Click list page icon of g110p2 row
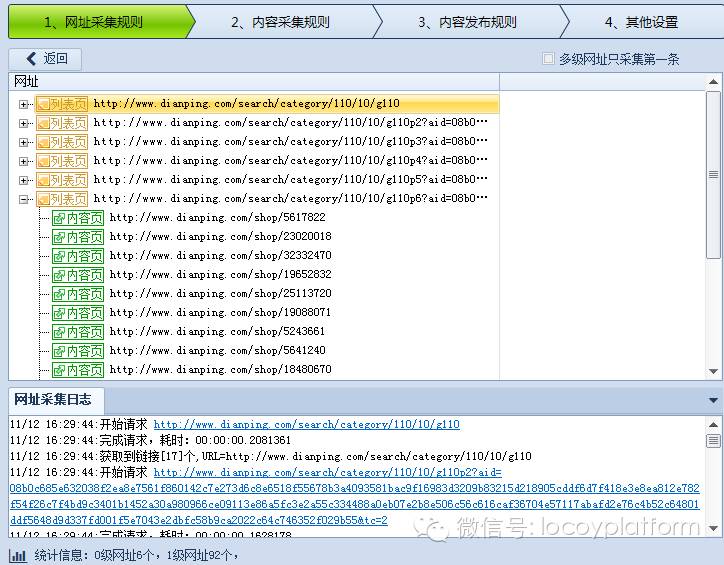 62,123
